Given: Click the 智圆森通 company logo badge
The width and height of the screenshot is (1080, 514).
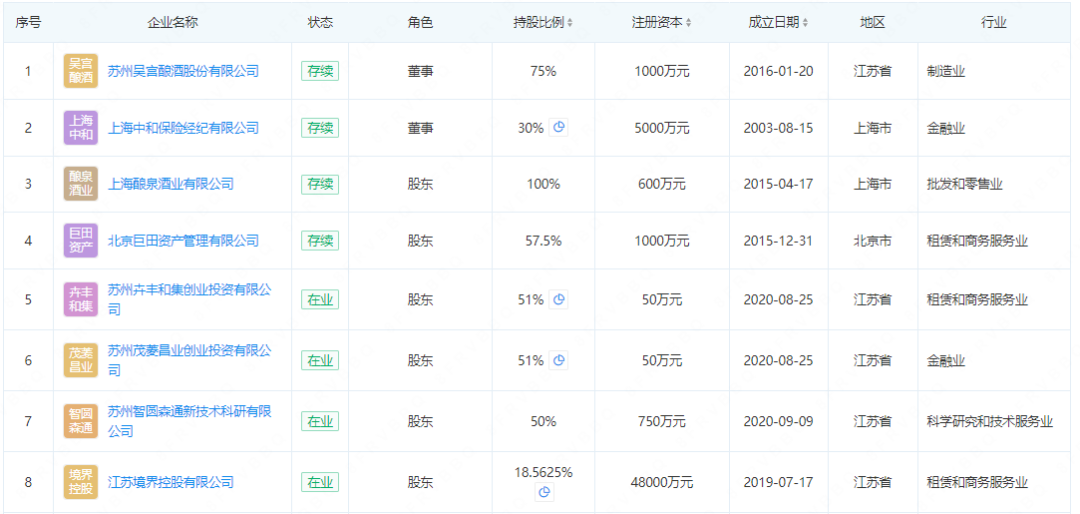Looking at the screenshot, I should click(81, 421).
